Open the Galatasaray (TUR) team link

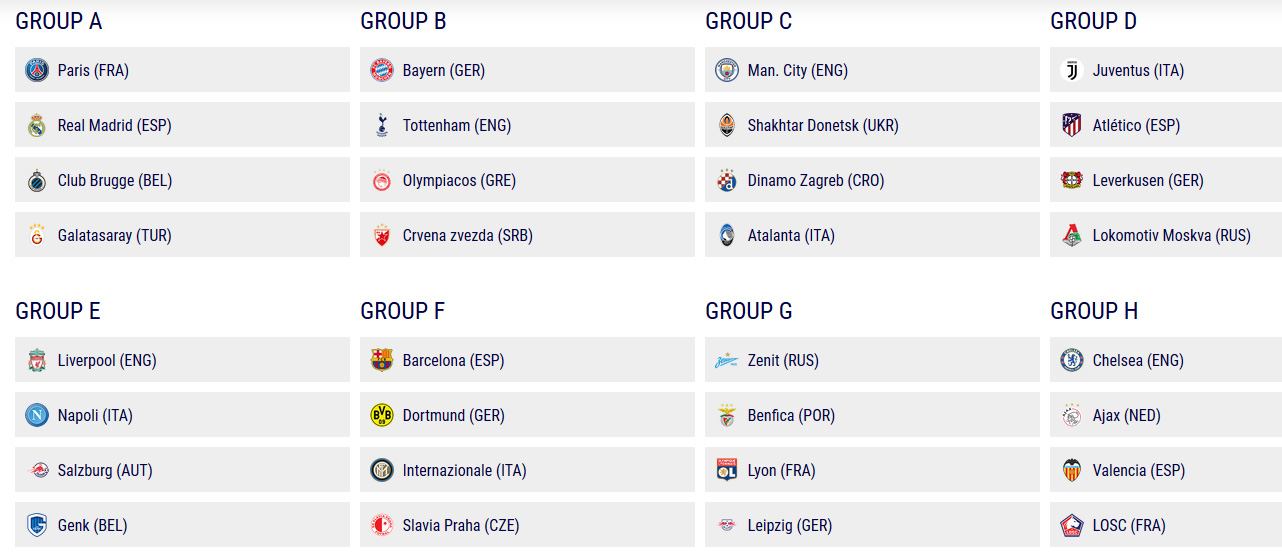pos(182,235)
